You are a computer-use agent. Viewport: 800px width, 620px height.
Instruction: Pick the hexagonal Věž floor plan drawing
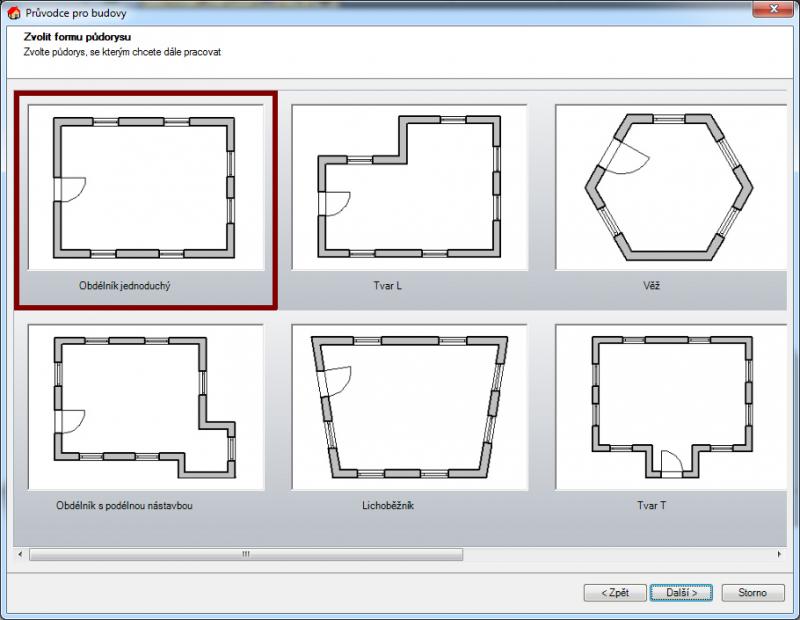point(669,187)
